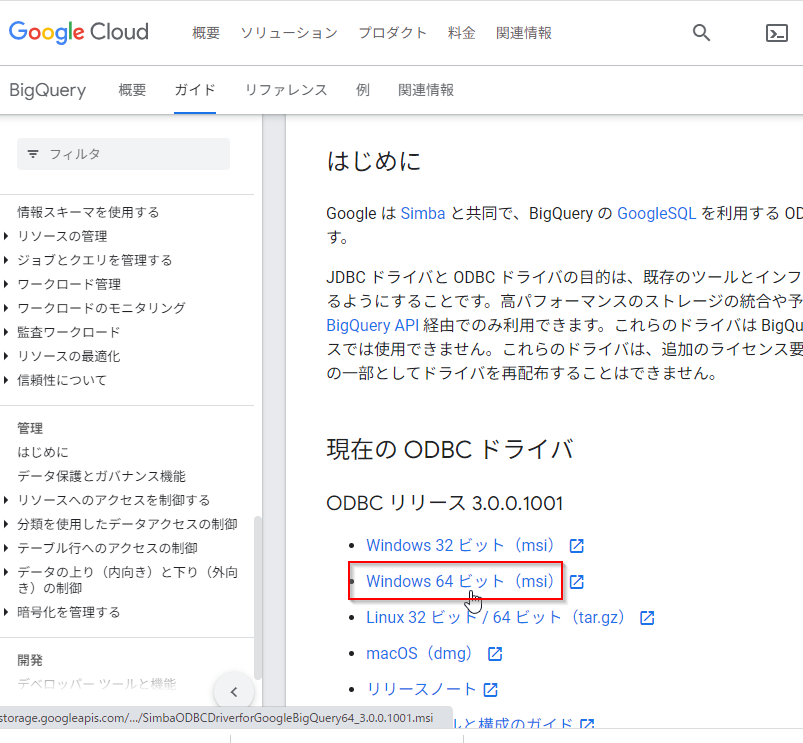
Task: Click the はじめに page heading
Action: tap(374, 161)
